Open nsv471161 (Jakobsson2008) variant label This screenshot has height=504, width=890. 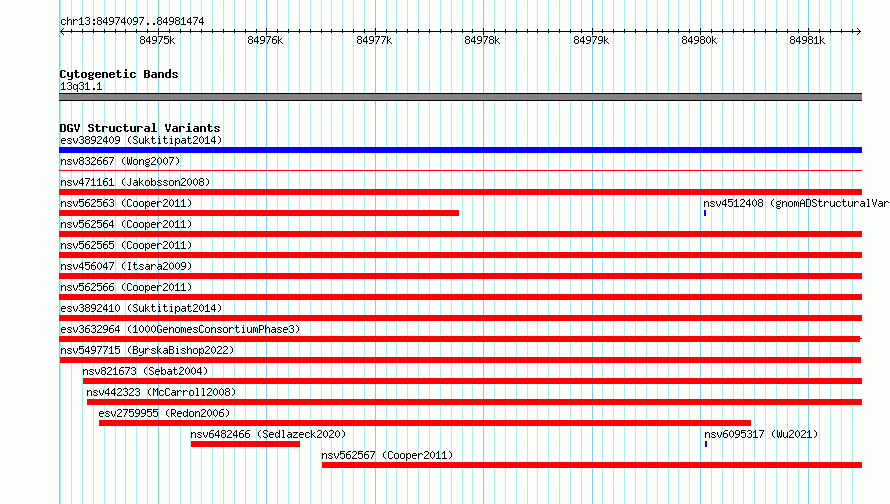point(135,182)
